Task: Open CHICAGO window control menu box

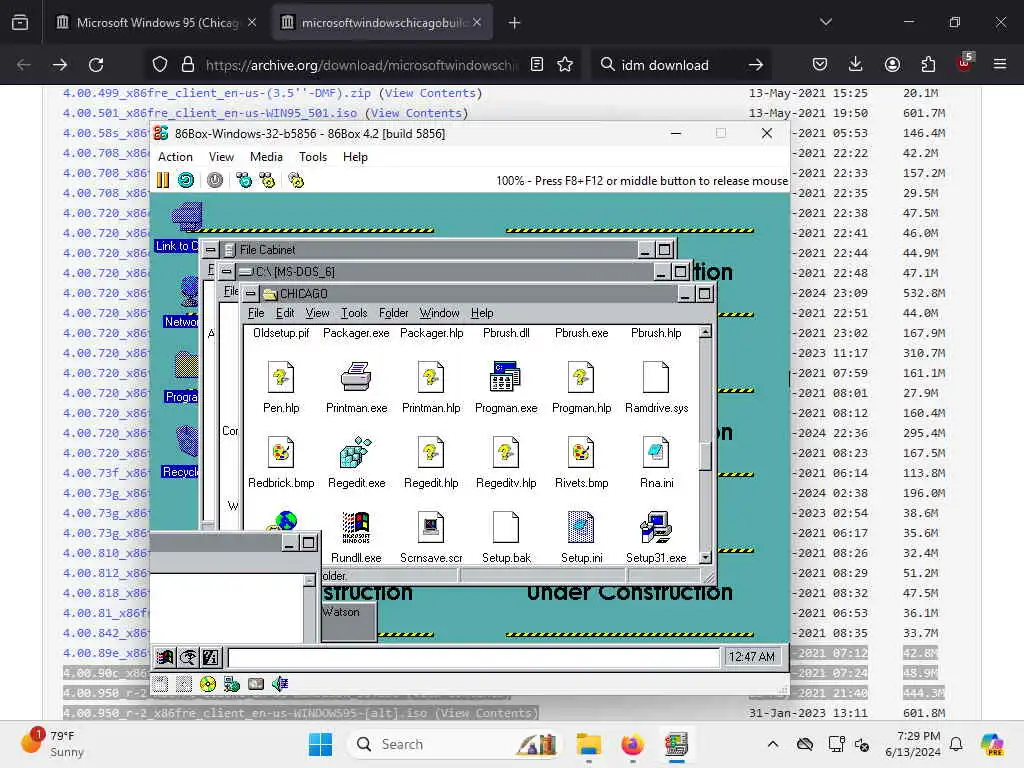Action: pyautogui.click(x=250, y=293)
